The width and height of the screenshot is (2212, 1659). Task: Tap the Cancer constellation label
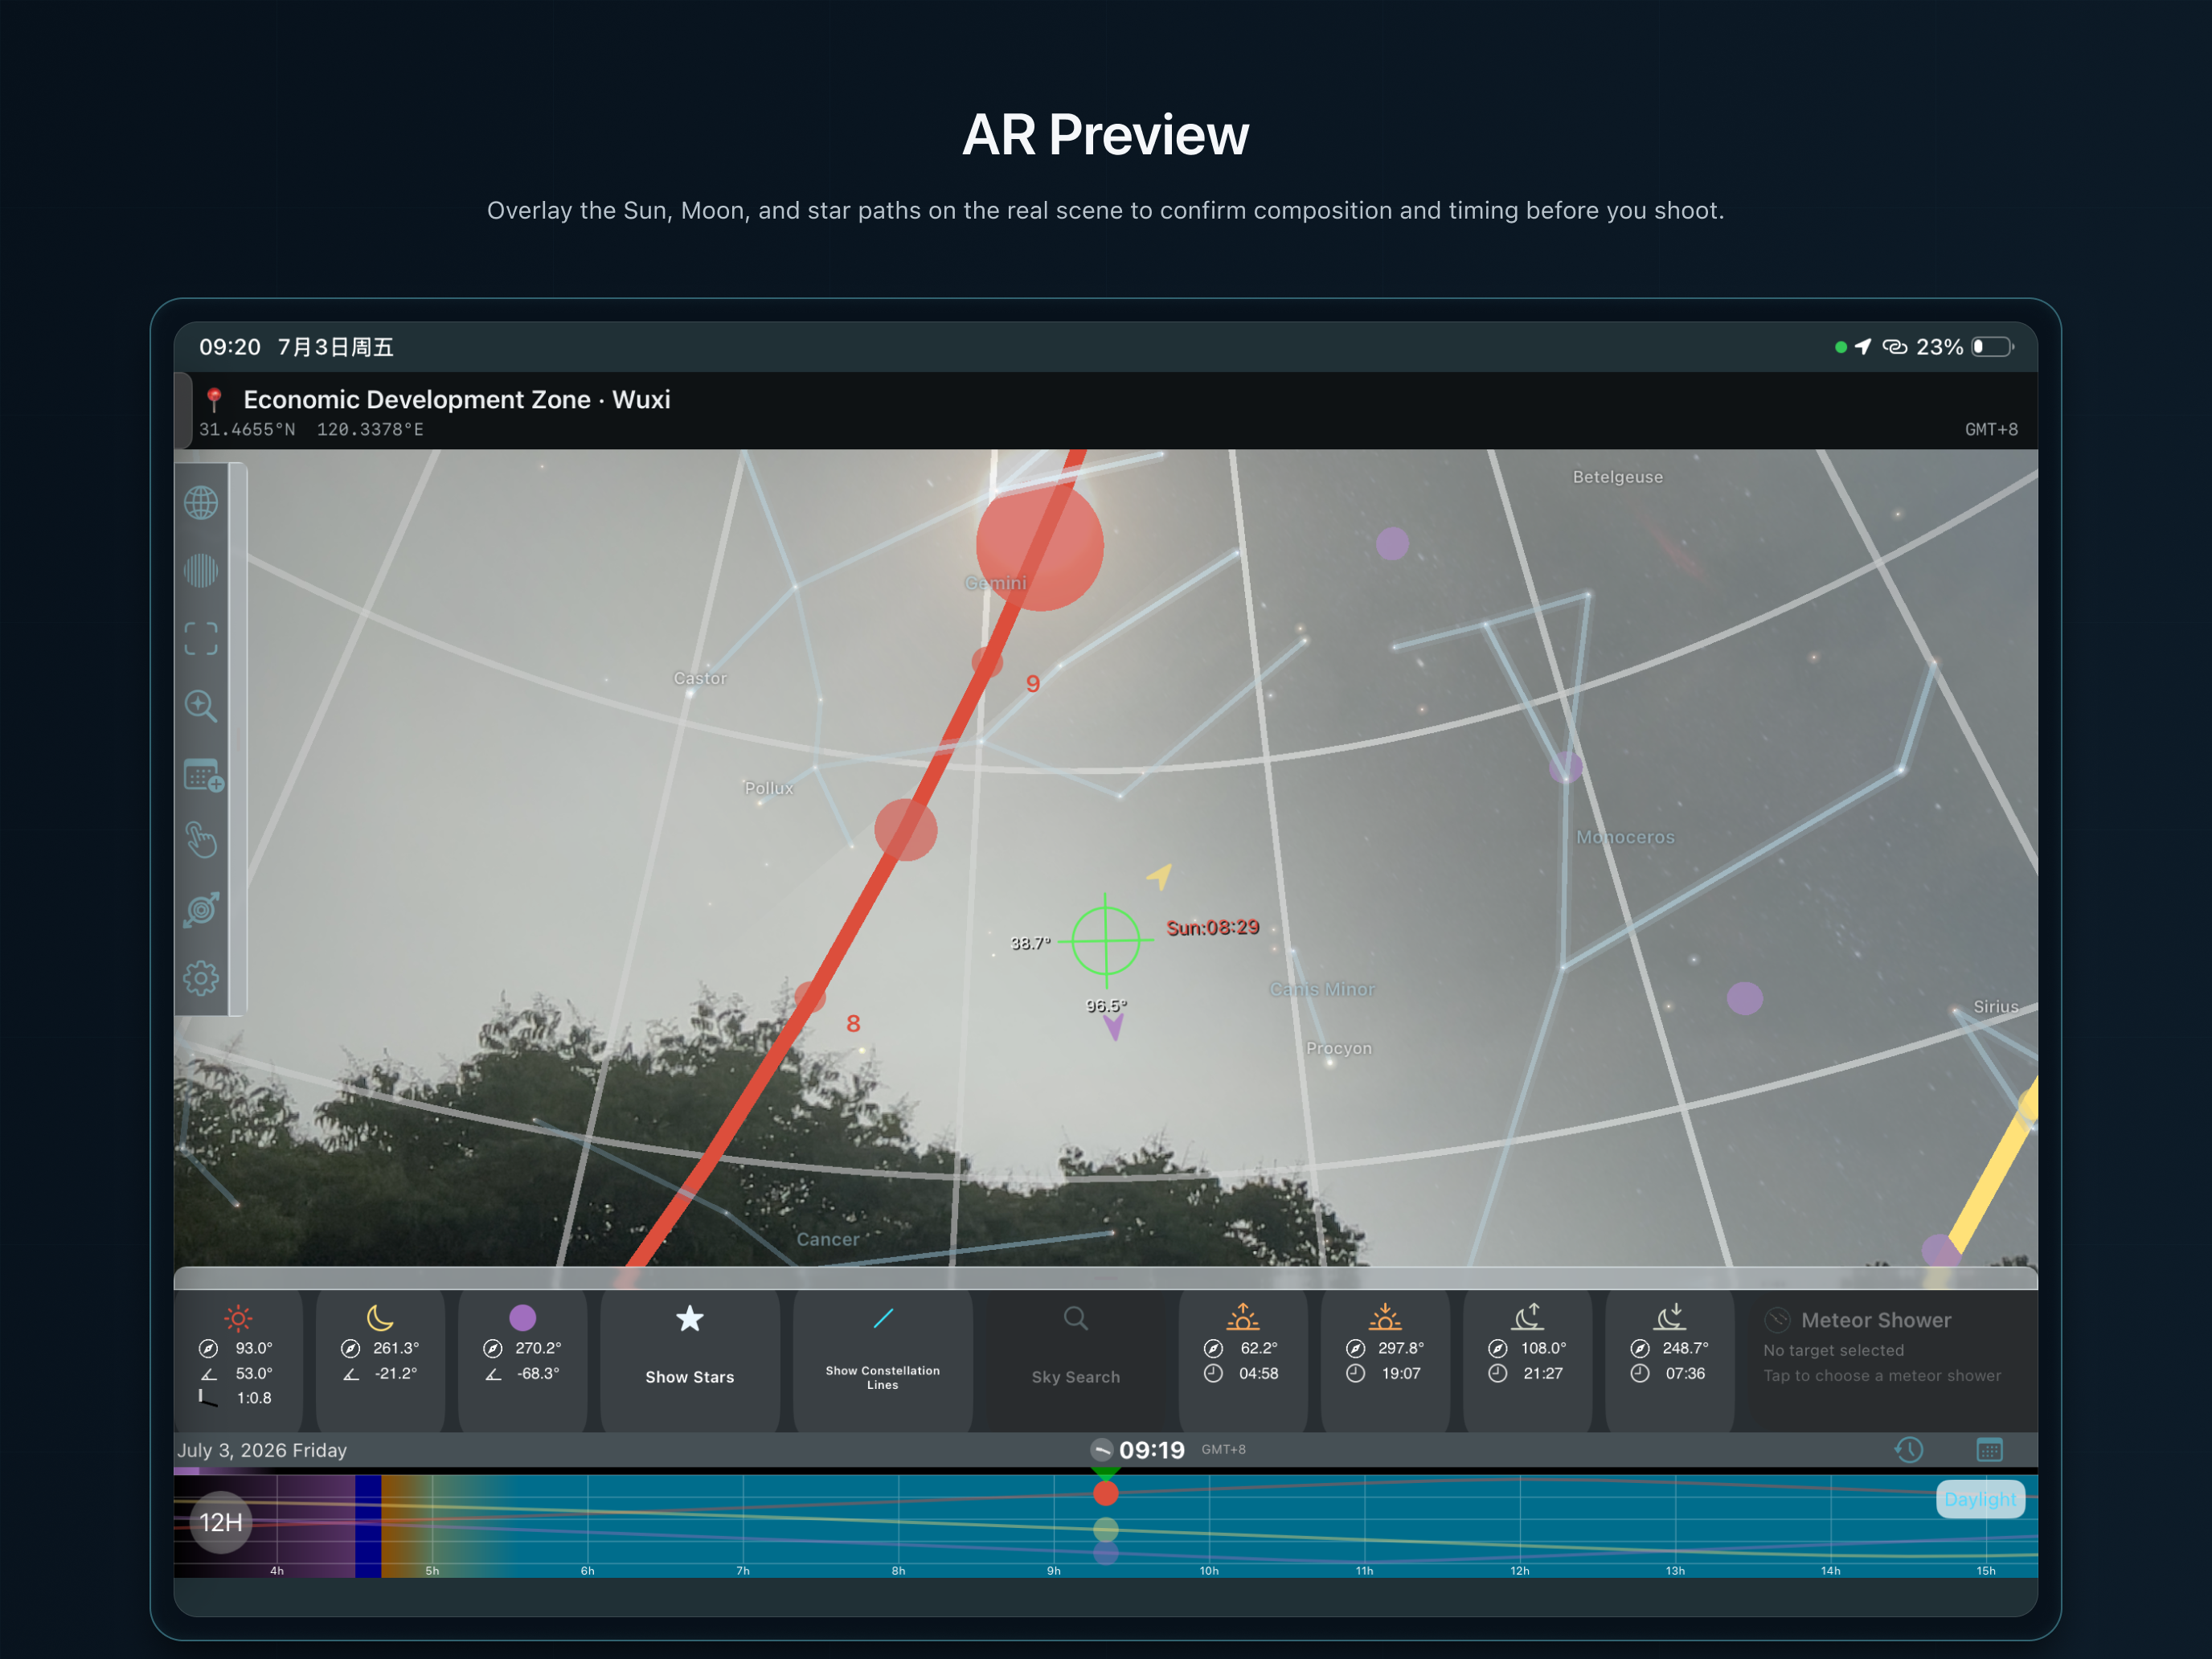pos(828,1239)
